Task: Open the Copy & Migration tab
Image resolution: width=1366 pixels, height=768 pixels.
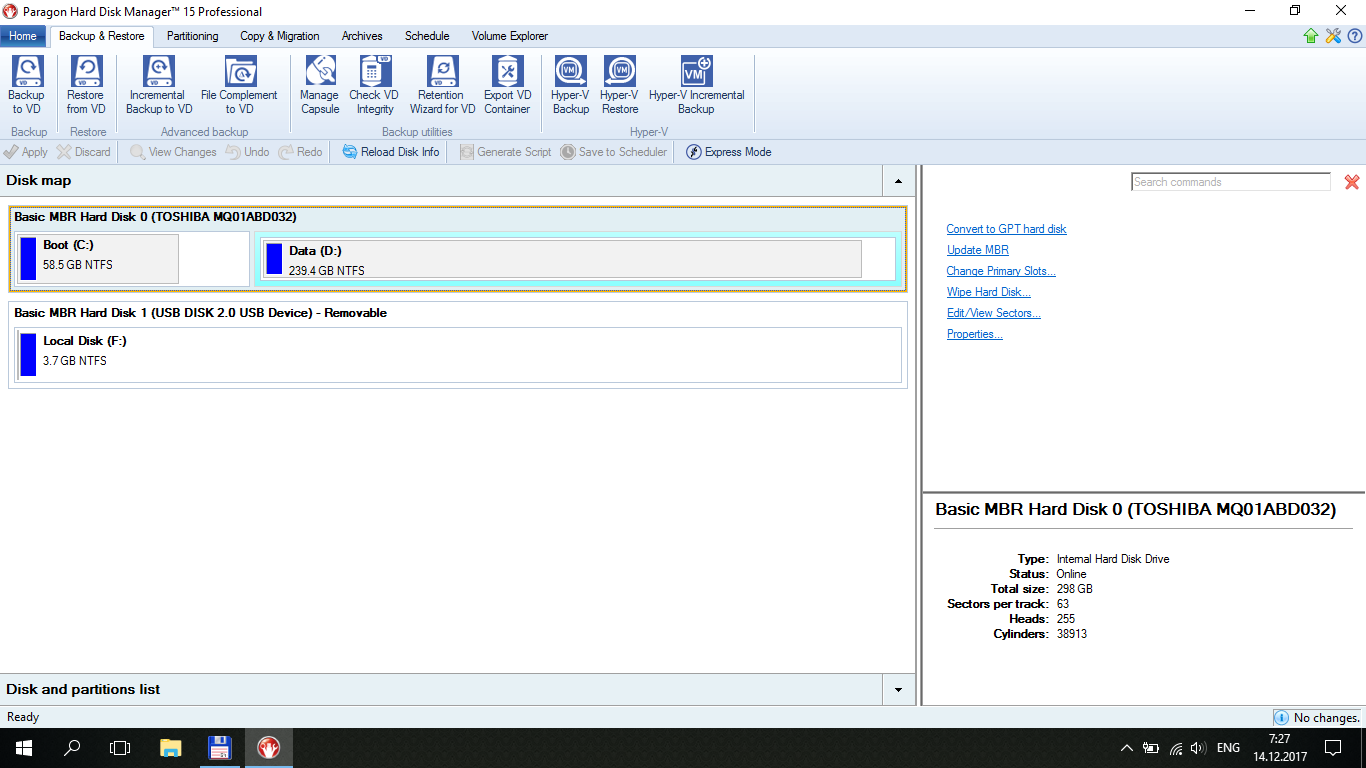Action: click(280, 36)
